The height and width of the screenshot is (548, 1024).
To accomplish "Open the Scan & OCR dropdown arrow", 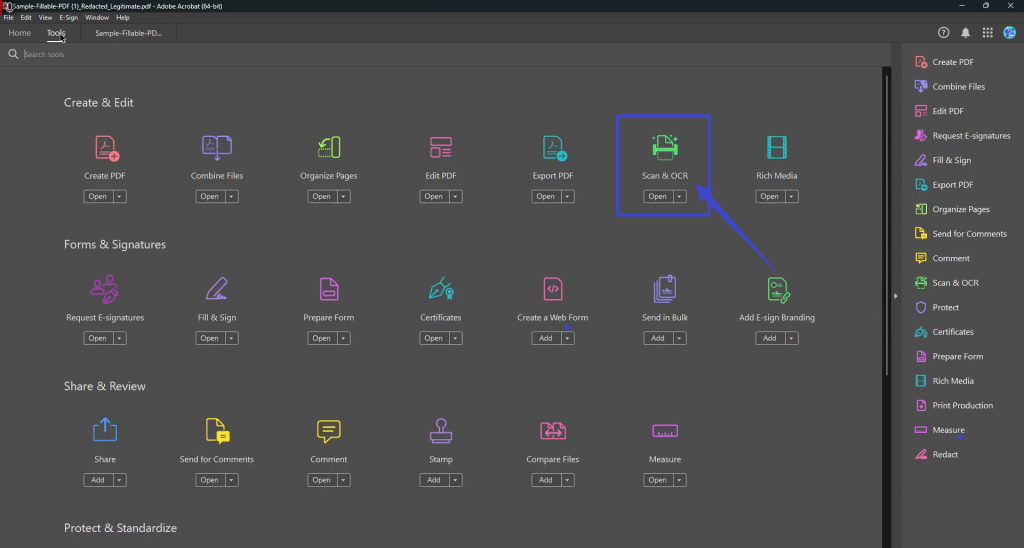I will point(679,197).
